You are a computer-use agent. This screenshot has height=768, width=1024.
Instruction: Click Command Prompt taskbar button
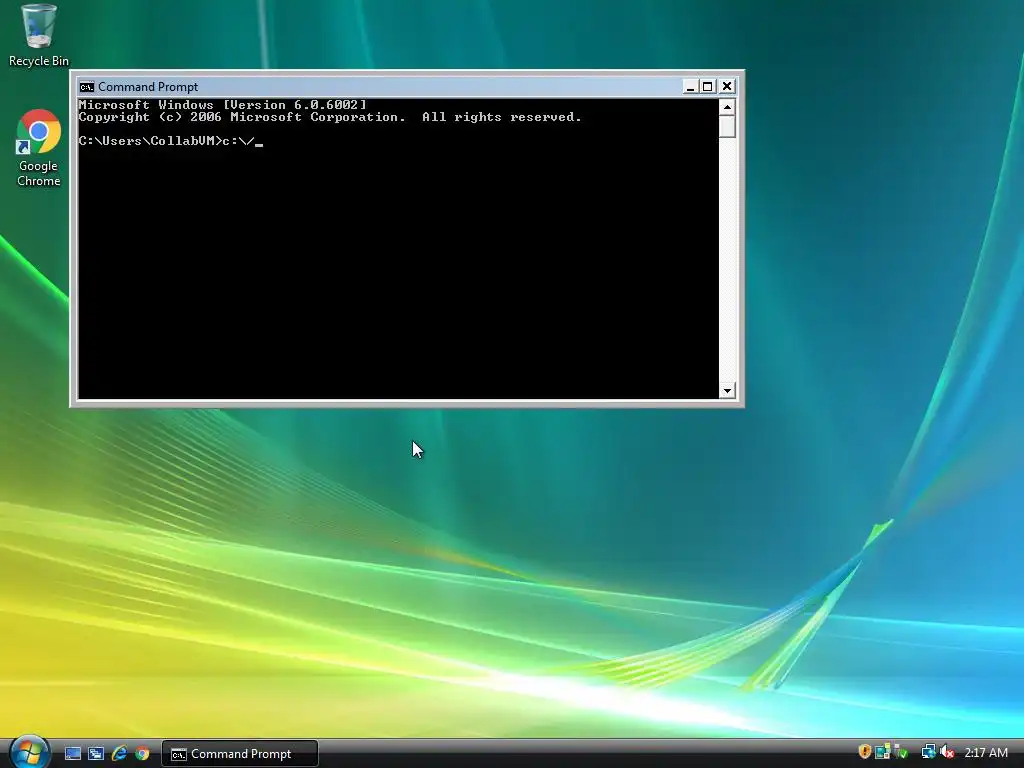point(240,754)
